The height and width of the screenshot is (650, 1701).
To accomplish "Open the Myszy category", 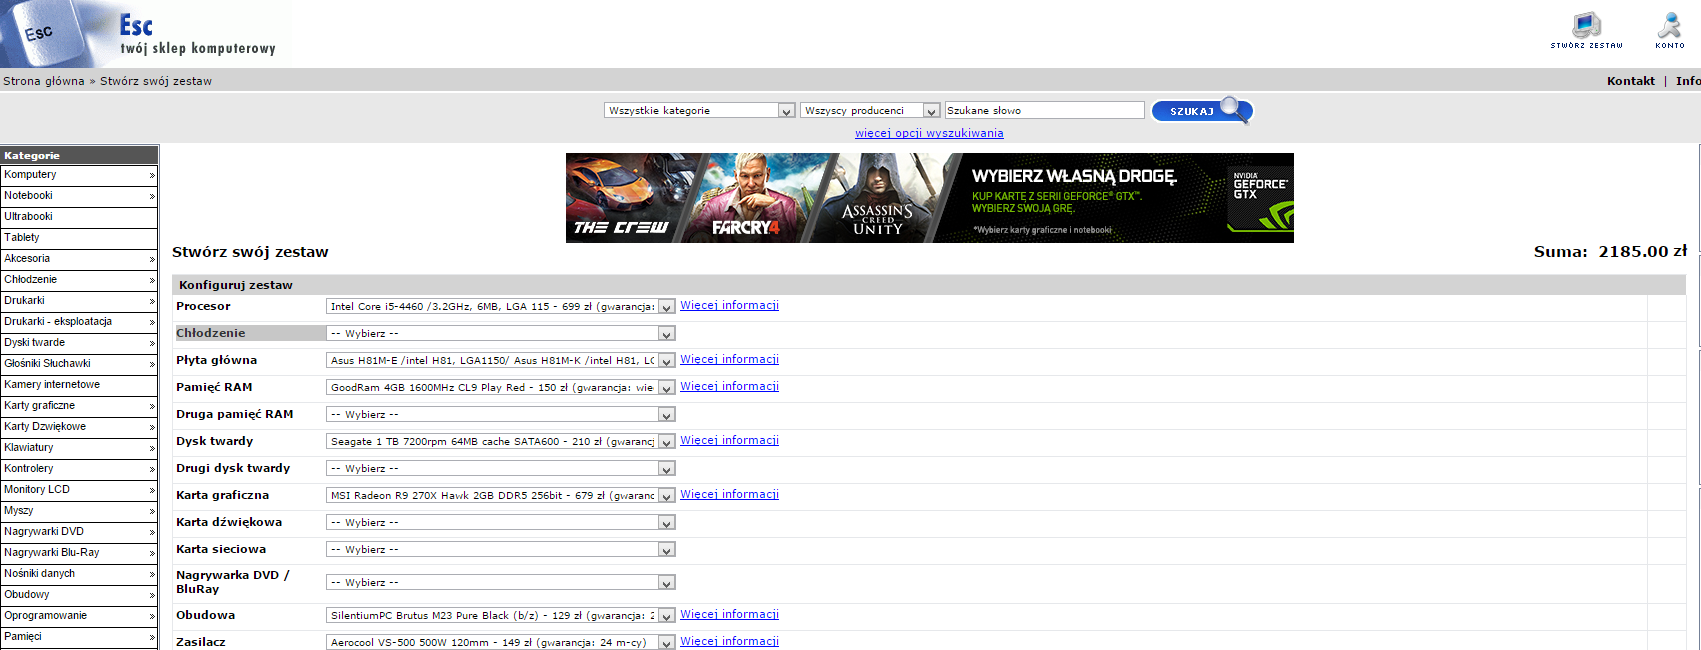I will (79, 511).
